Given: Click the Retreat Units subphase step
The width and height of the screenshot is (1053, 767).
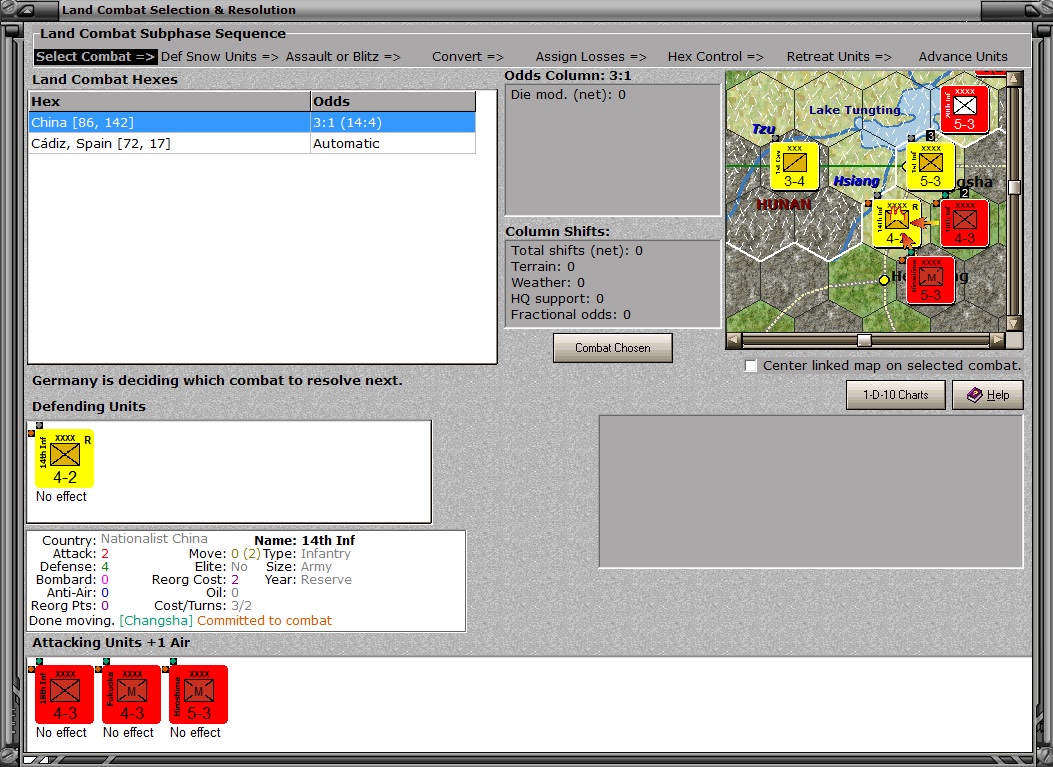Looking at the screenshot, I should [839, 56].
